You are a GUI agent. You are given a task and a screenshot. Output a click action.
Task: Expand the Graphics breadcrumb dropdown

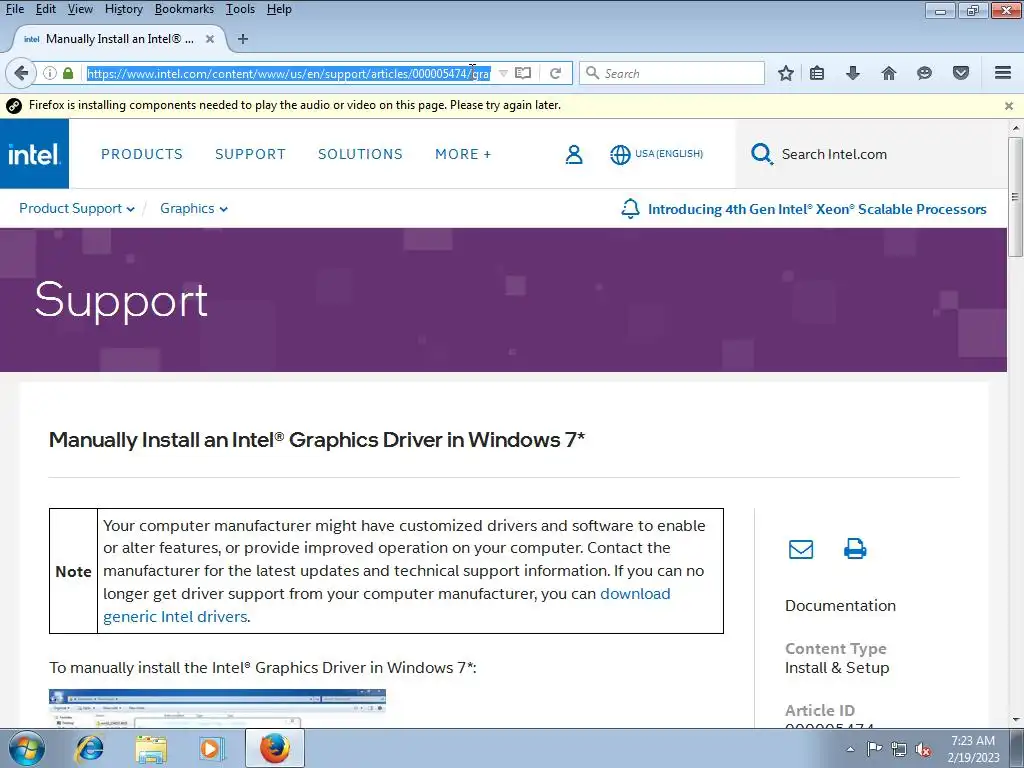(194, 208)
